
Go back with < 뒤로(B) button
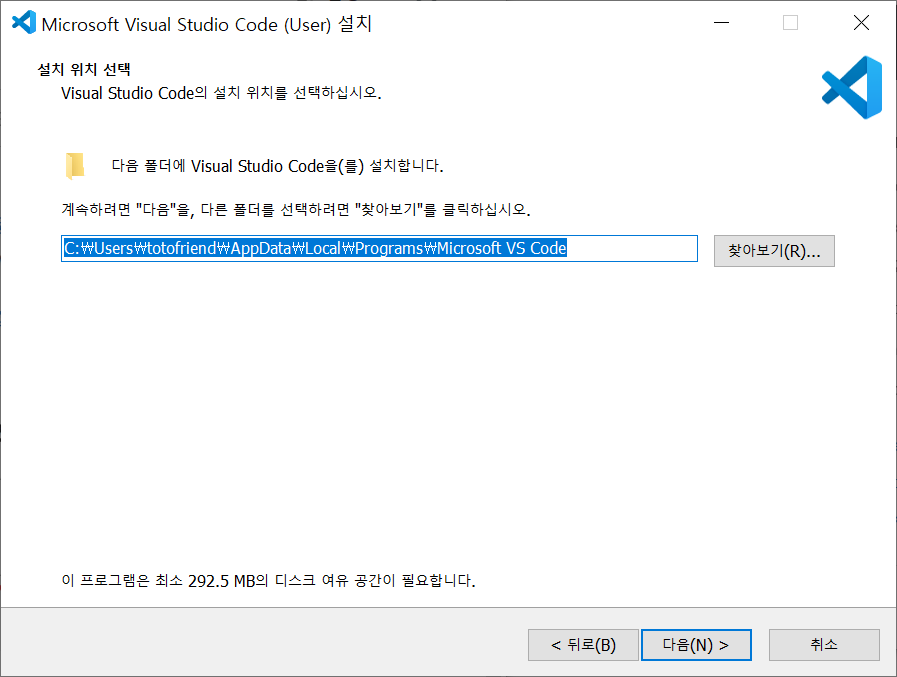[x=583, y=645]
